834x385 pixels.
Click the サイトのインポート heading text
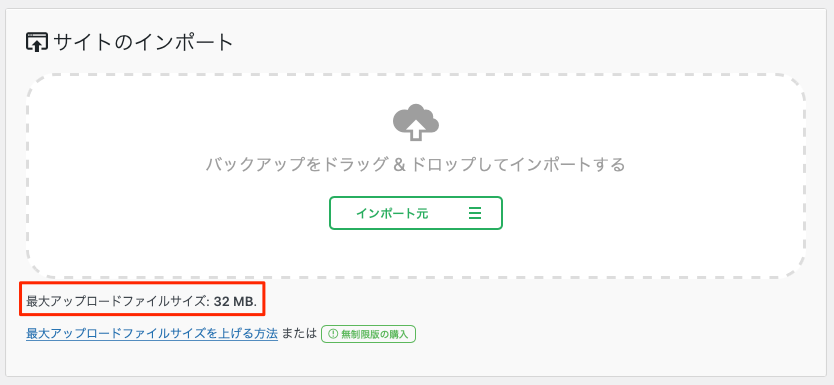click(144, 42)
